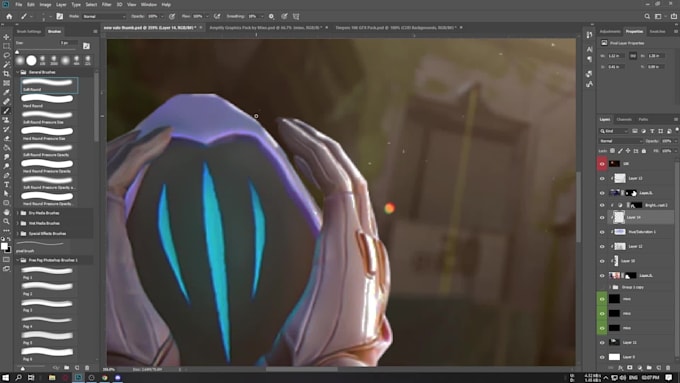Select the Zoom tool
This screenshot has width=680, height=383.
pyautogui.click(x=6, y=221)
